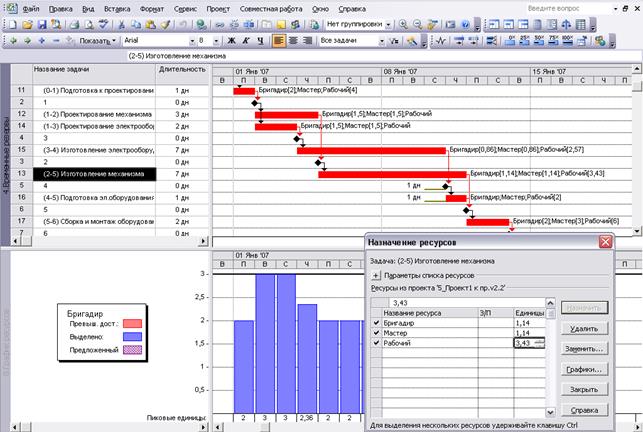Open the font size dropdown
Viewport: 643px width, 432px height.
pyautogui.click(x=216, y=41)
